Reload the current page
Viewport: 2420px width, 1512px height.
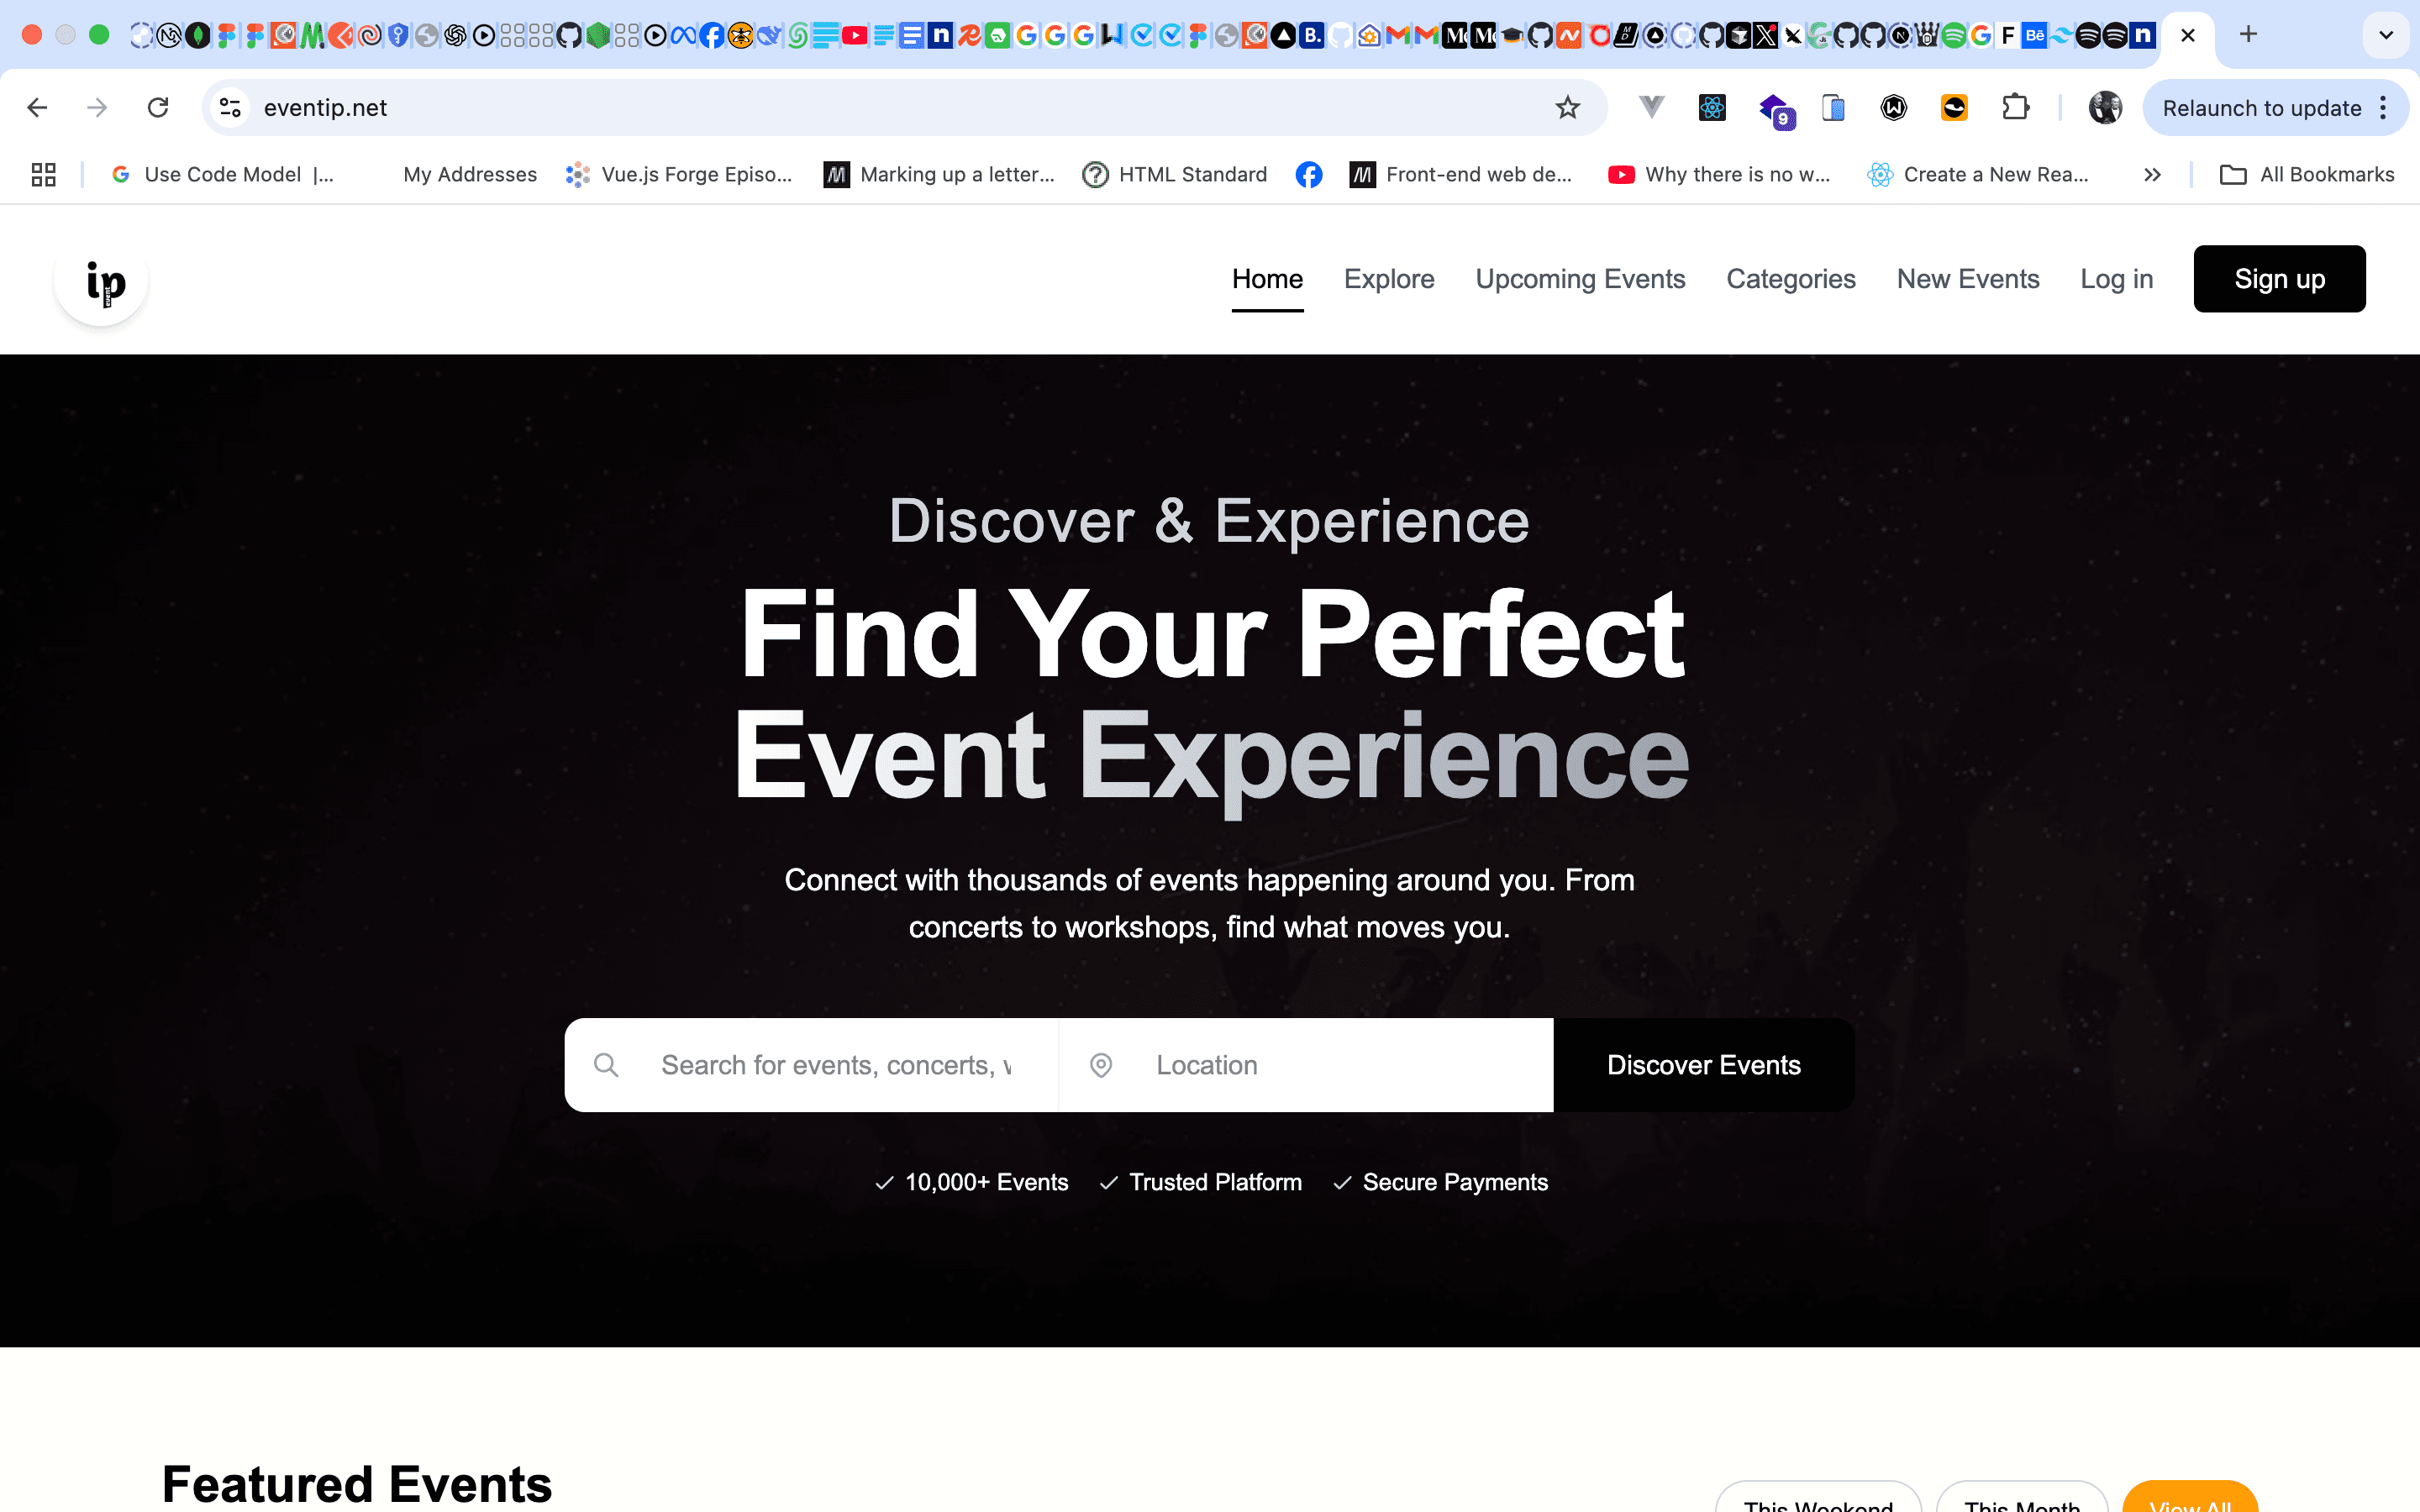pos(158,108)
